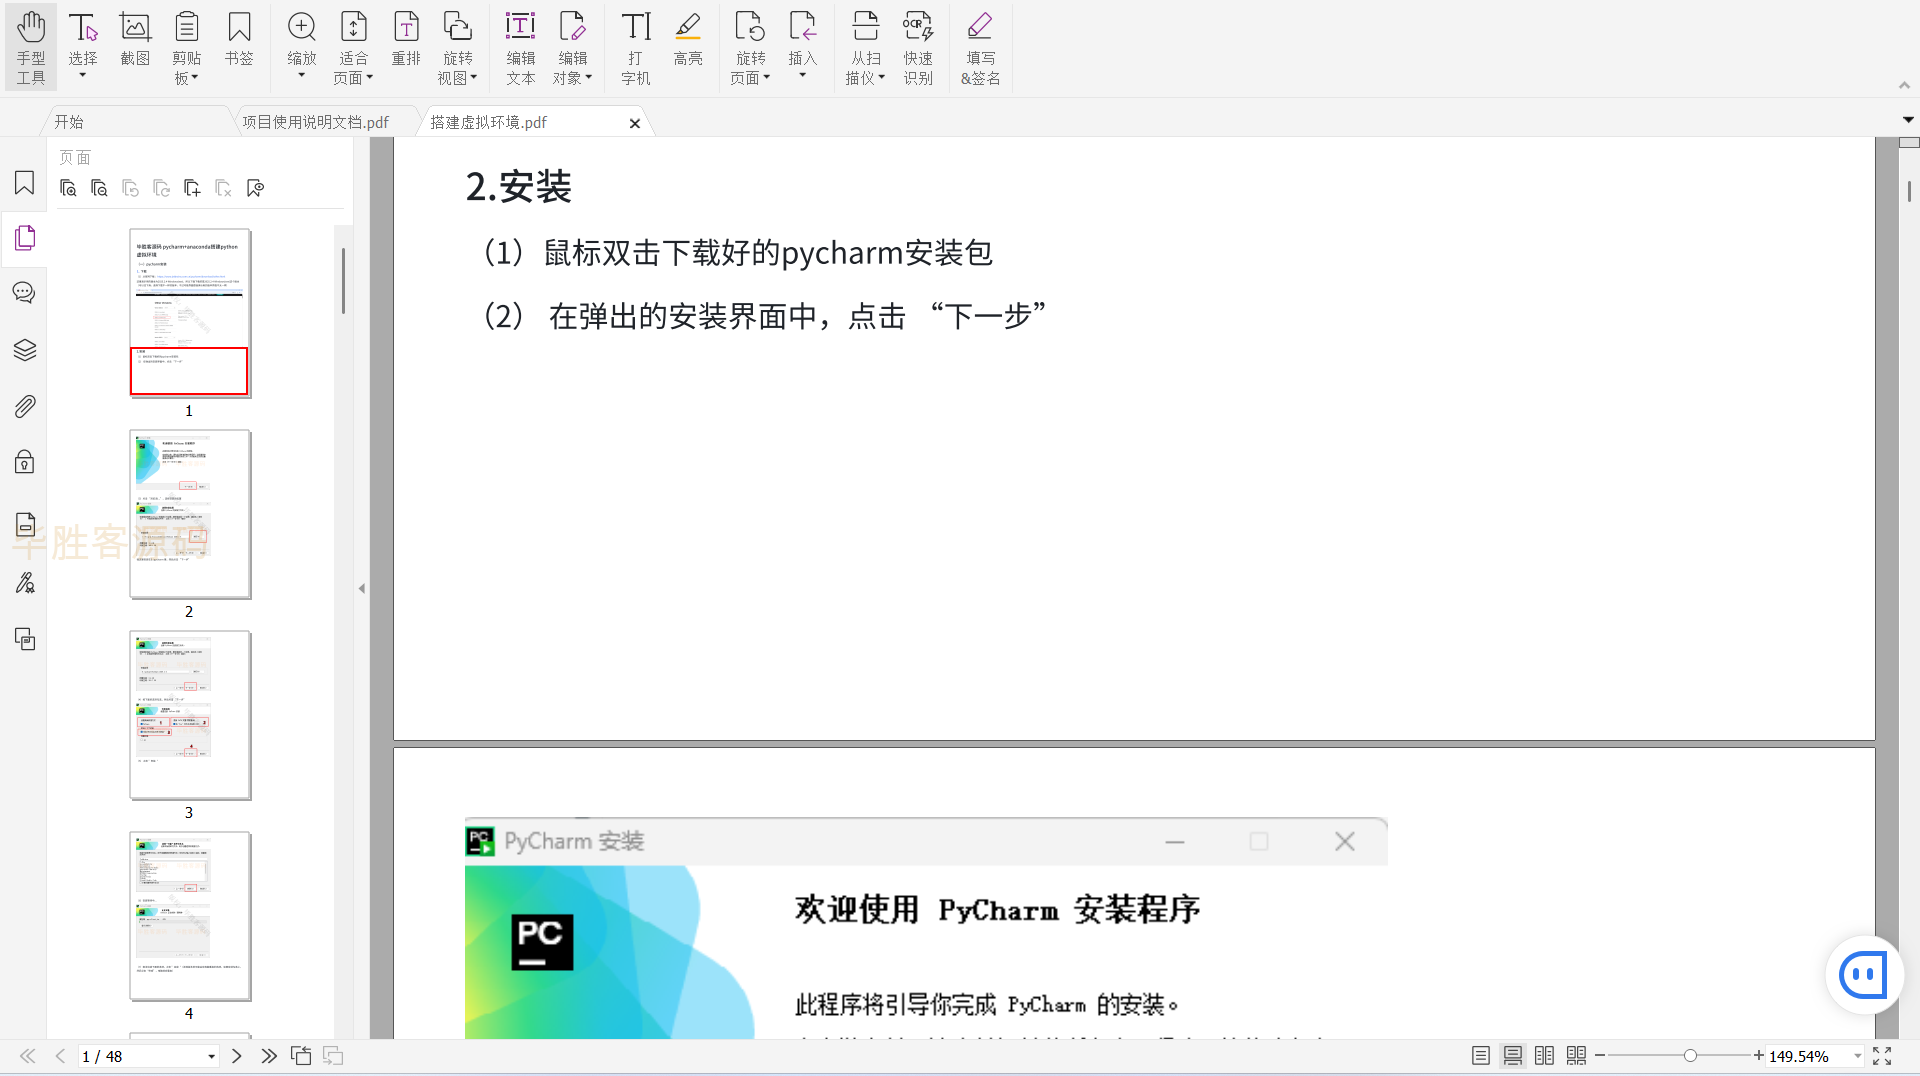The height and width of the screenshot is (1076, 1920).
Task: Select page 3 thumbnail
Action: [x=190, y=715]
